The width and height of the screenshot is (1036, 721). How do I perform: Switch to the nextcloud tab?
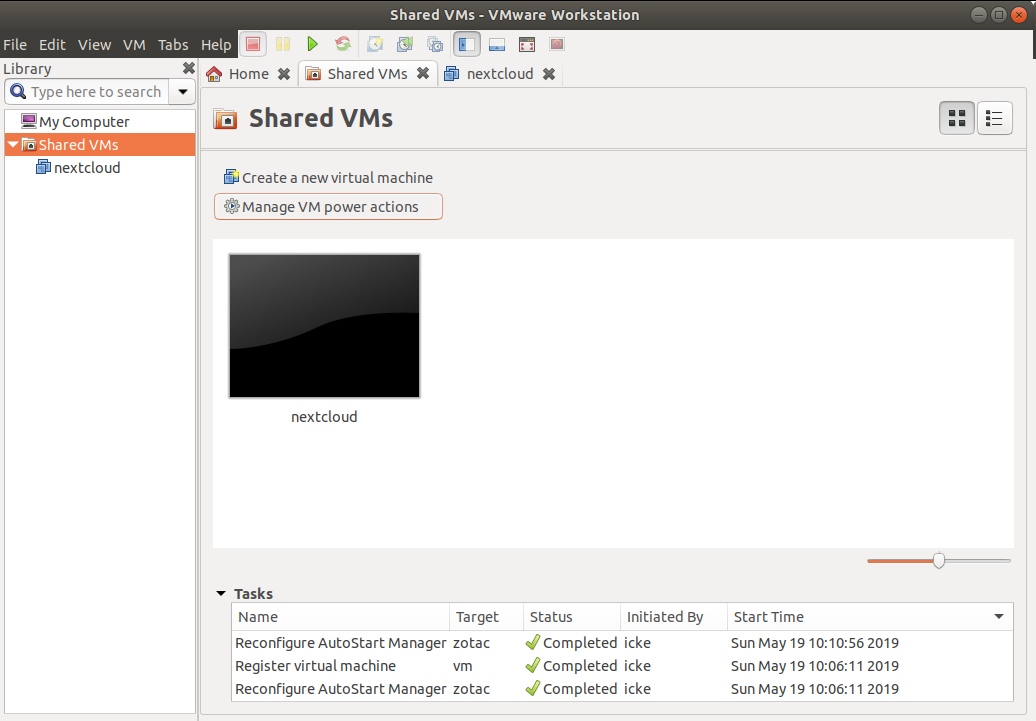click(x=500, y=73)
